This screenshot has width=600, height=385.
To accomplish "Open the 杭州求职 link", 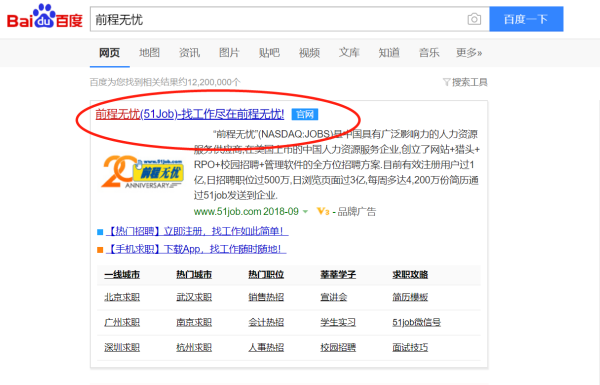I will pyautogui.click(x=194, y=347).
